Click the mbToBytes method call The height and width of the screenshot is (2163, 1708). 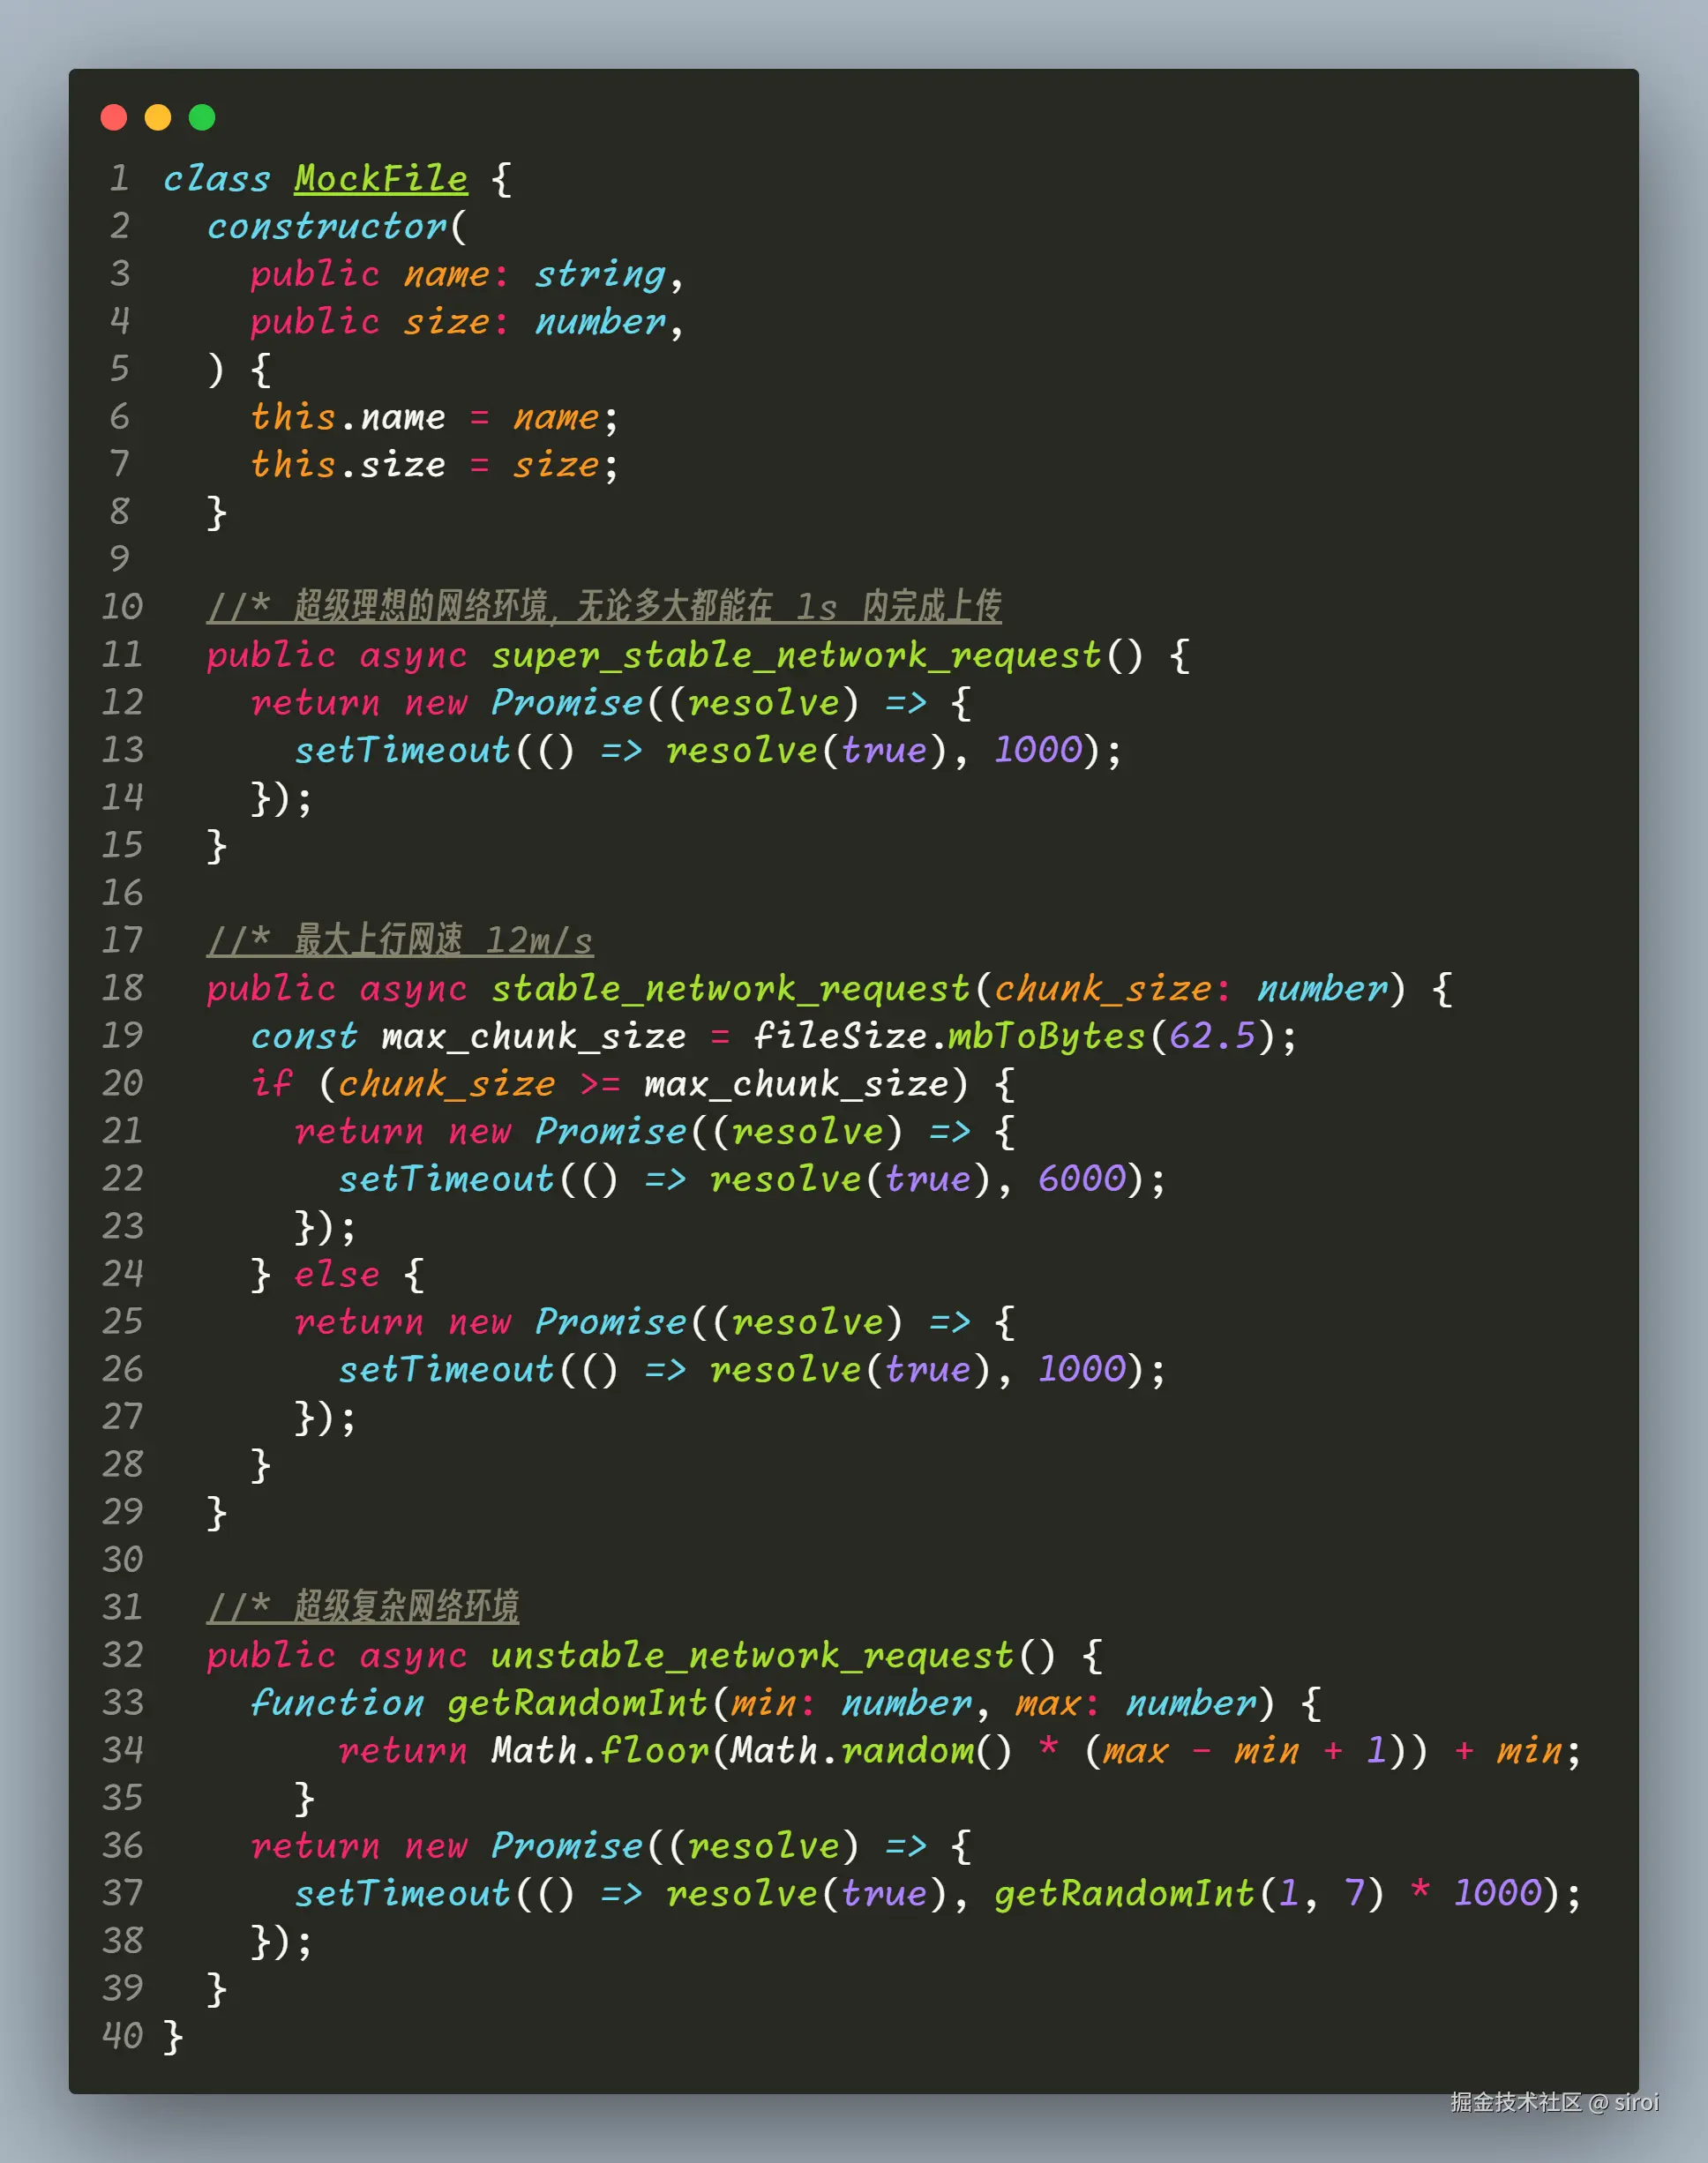click(1046, 1036)
